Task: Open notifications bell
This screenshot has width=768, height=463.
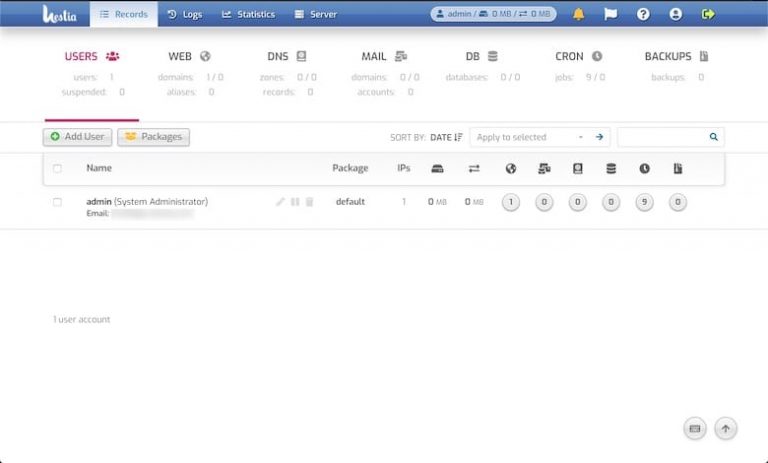Action: [578, 14]
